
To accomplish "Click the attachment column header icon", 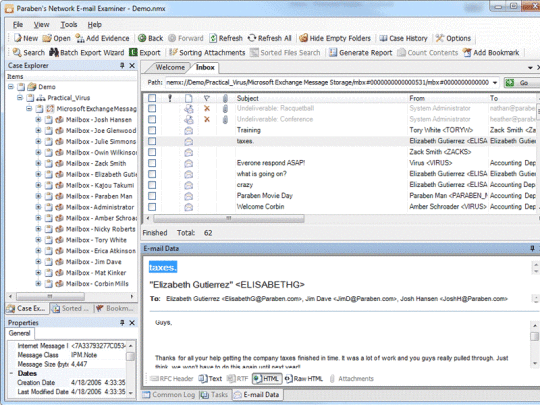I will pos(225,98).
